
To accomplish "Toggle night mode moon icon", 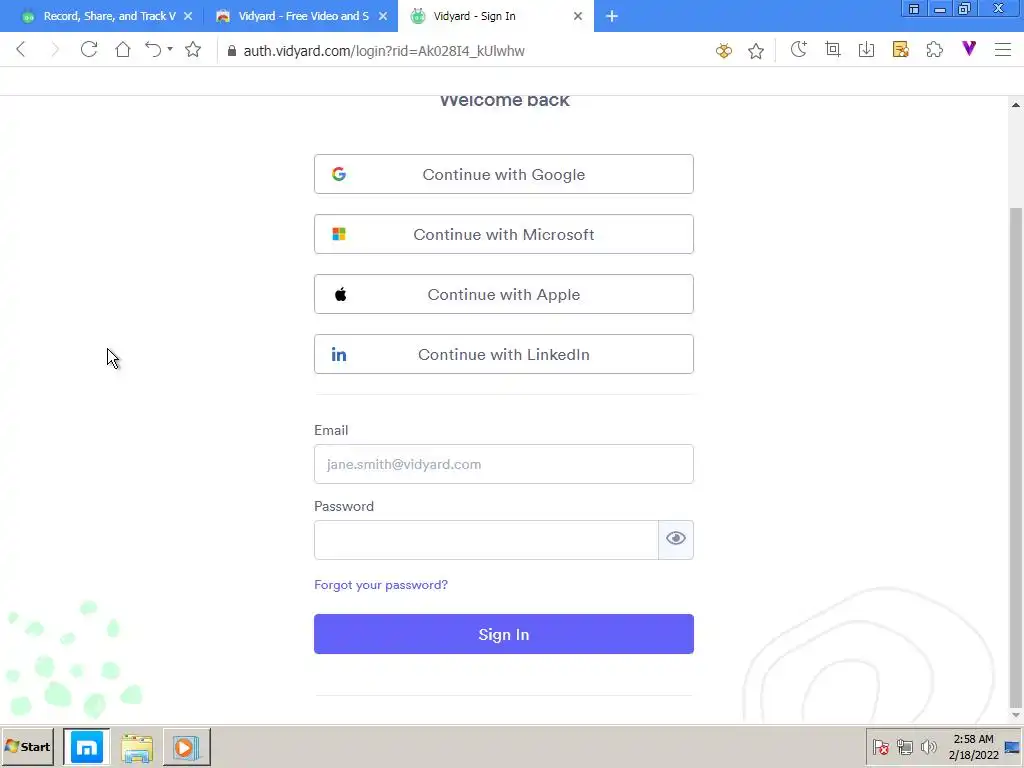I will pos(798,50).
